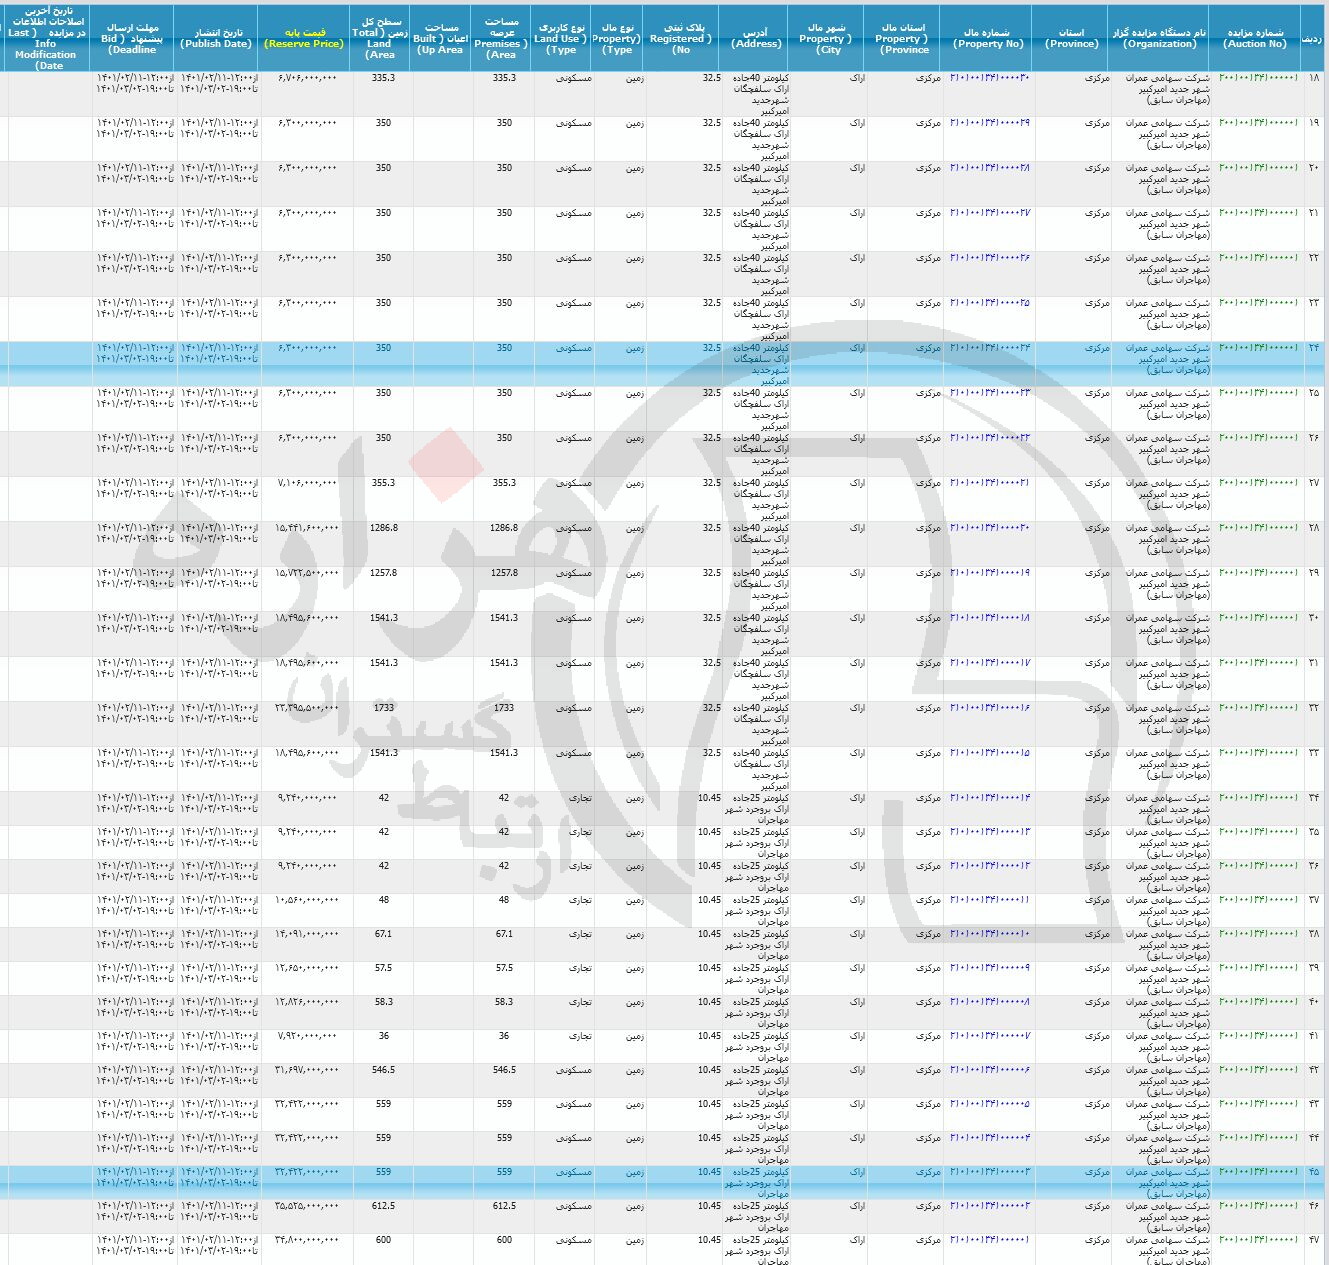Viewport: 1329px width, 1265px height.
Task: Open green auction number link in row 29
Action: [1258, 573]
